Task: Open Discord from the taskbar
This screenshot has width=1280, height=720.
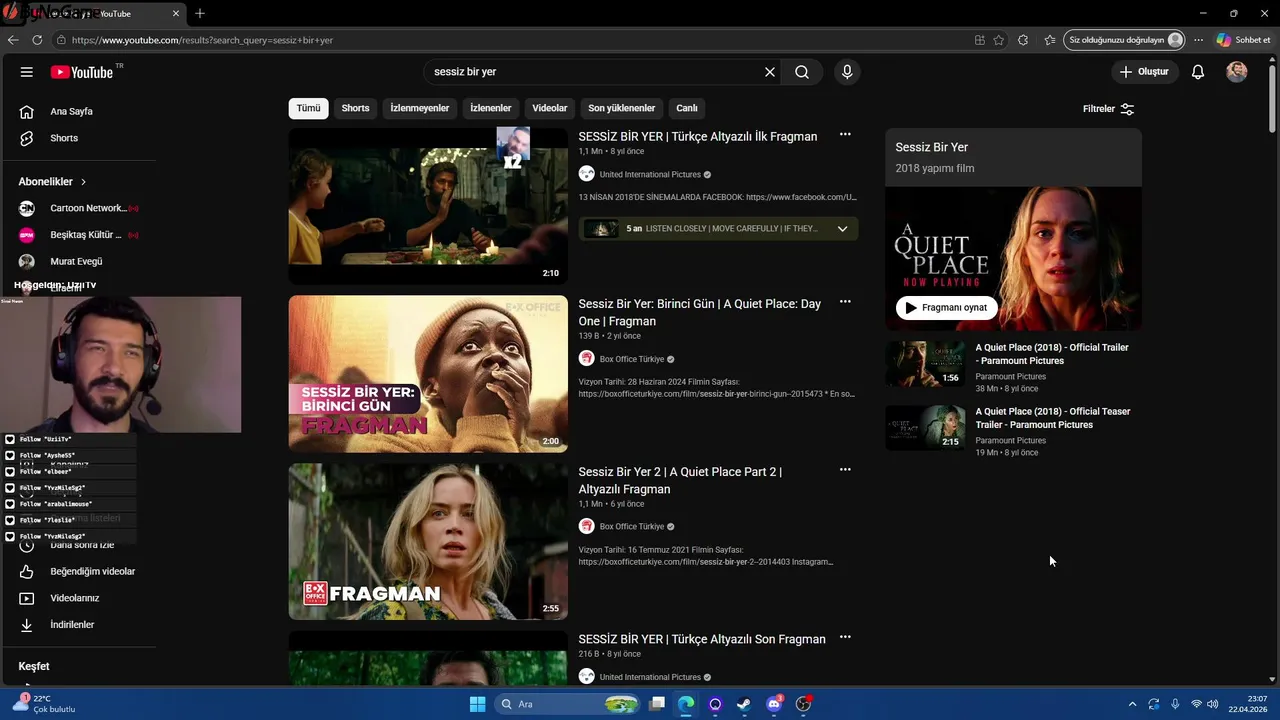Action: pyautogui.click(x=774, y=704)
